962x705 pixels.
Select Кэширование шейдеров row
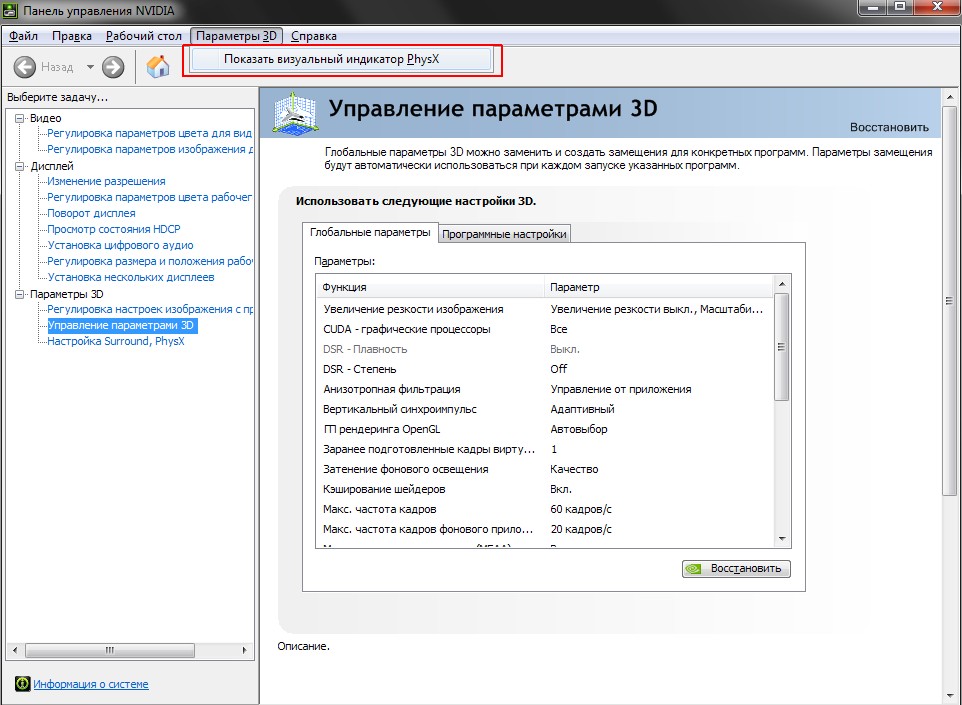pyautogui.click(x=544, y=489)
